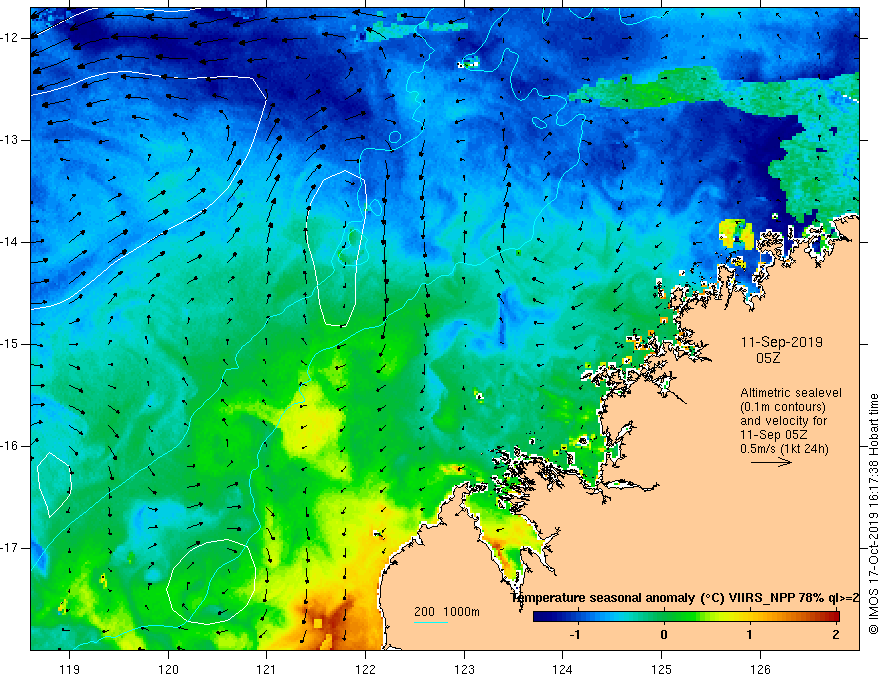Click the longitude axis label 126
Image resolution: width=880 pixels, height=680 pixels.
coord(760,669)
